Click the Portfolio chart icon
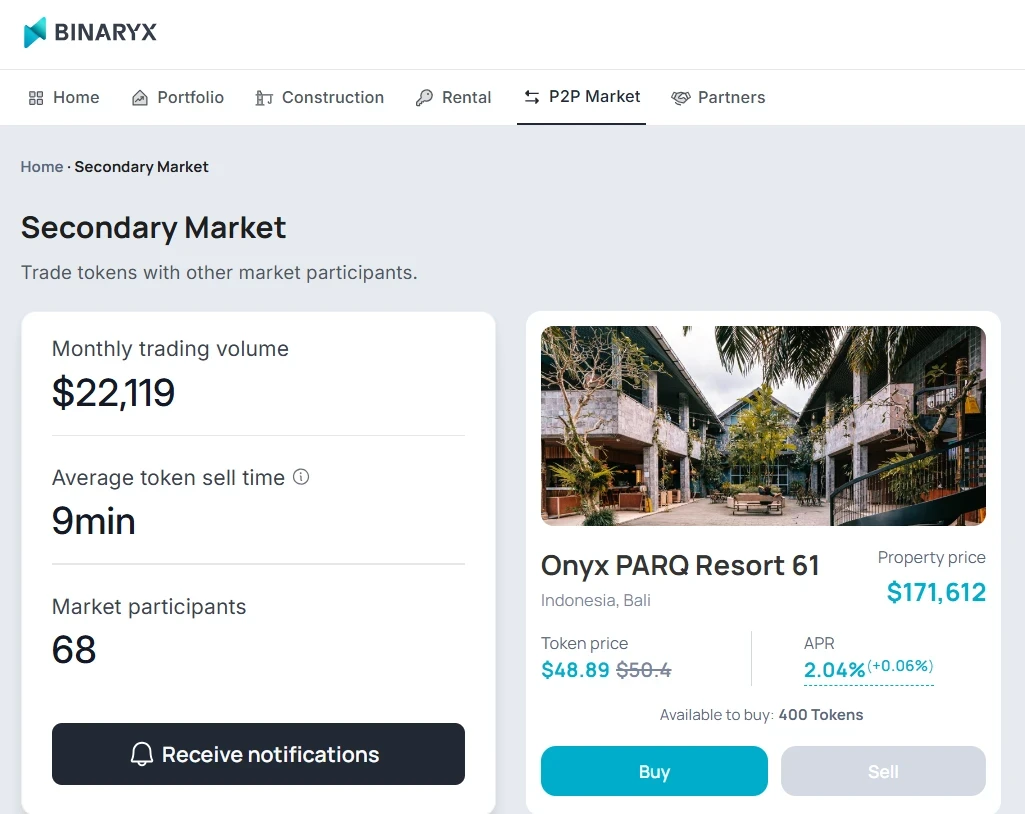The image size is (1025, 814). coord(140,98)
